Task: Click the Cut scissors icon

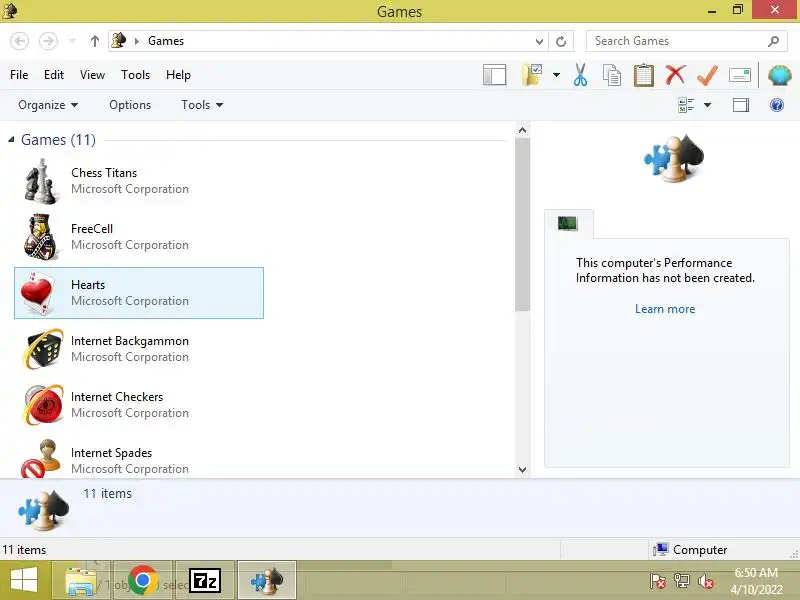Action: pos(580,75)
